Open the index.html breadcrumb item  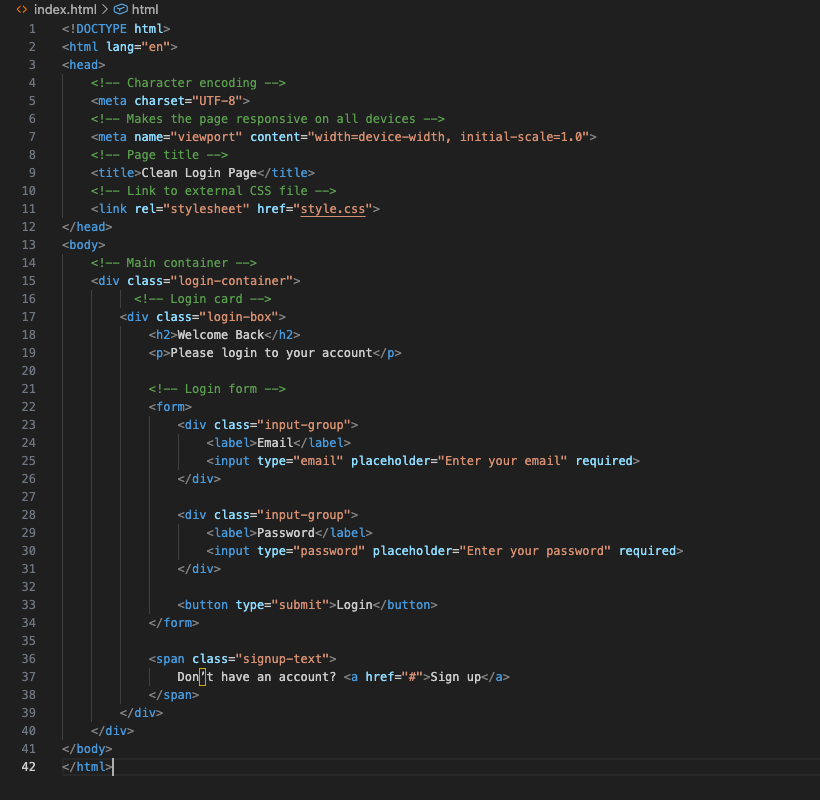(65, 9)
